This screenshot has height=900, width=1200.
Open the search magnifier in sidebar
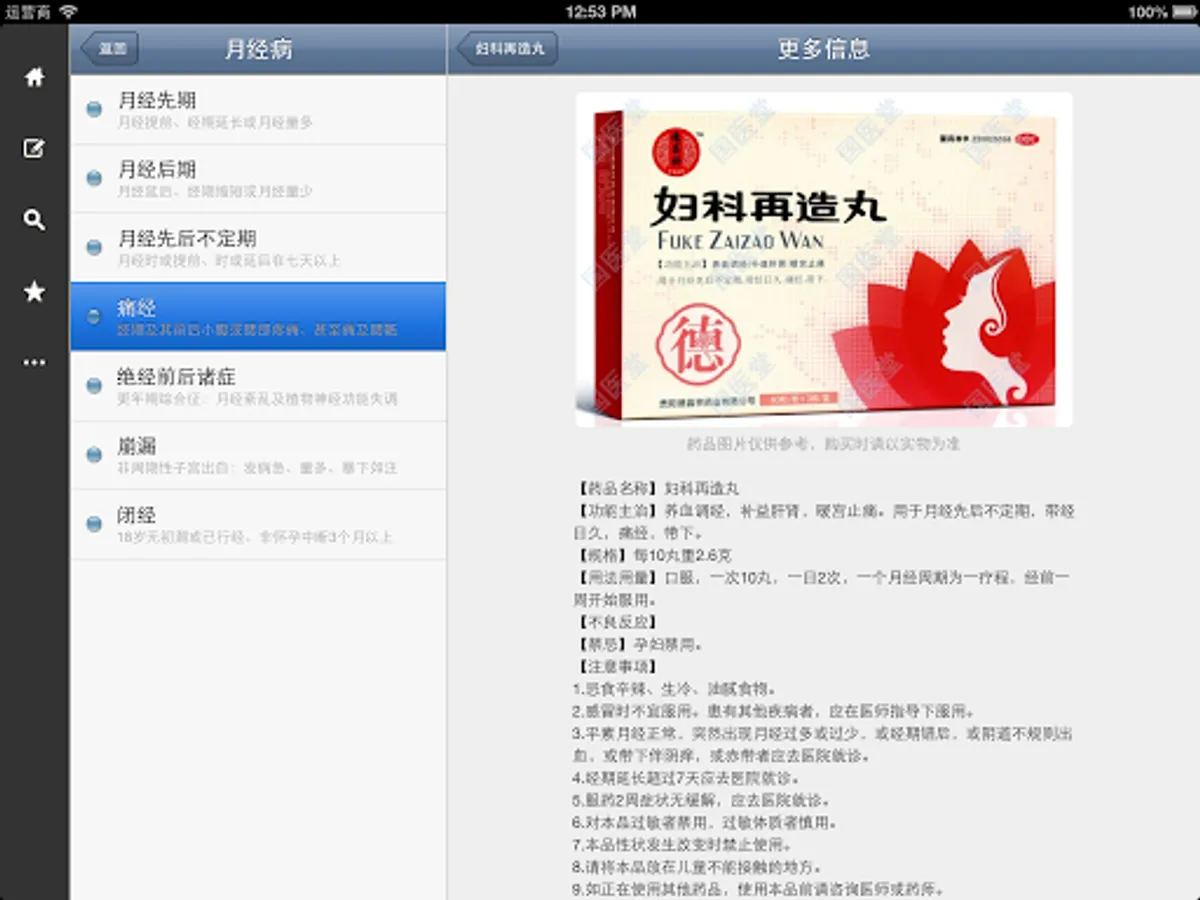34,220
